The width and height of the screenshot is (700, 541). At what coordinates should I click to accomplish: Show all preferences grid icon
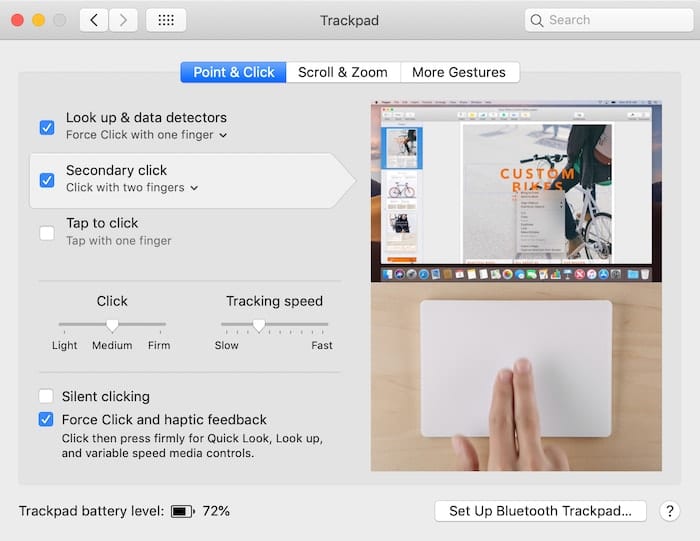coord(165,20)
